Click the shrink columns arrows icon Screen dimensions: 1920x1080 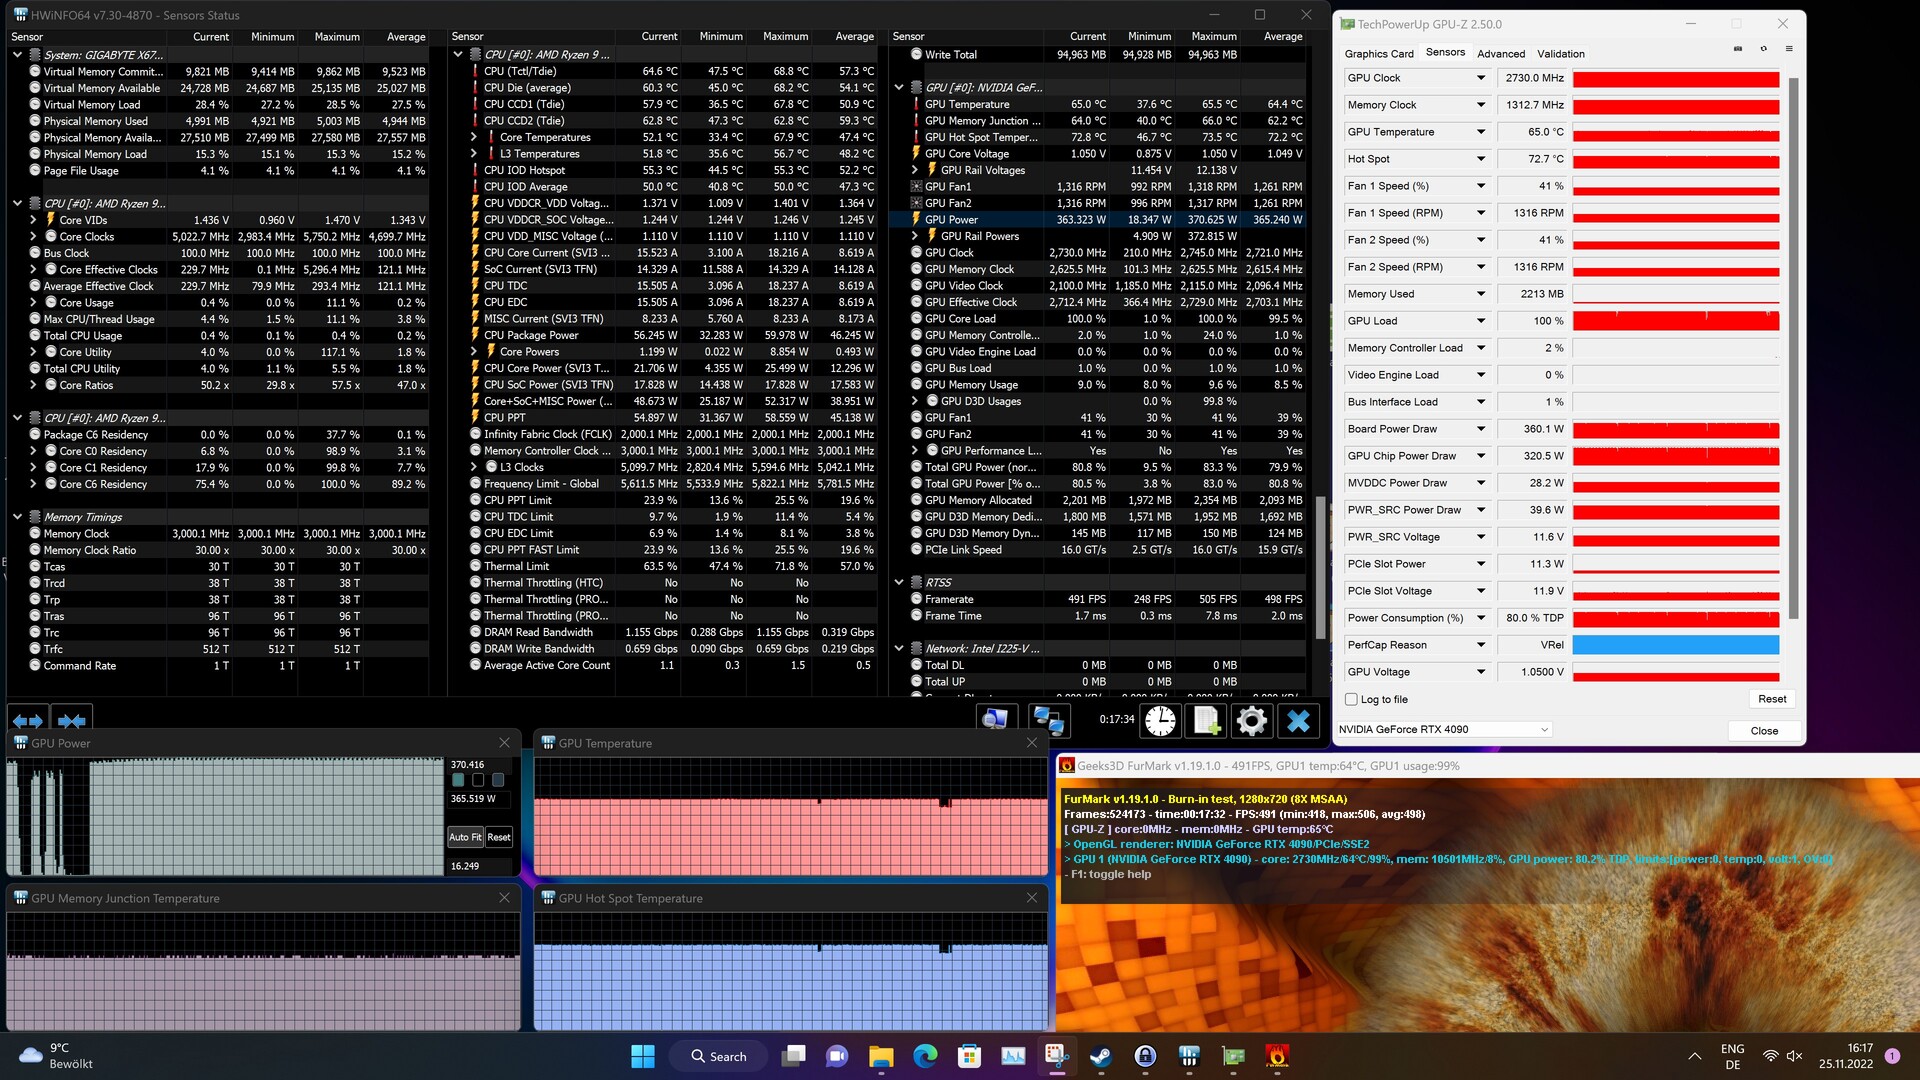point(71,720)
